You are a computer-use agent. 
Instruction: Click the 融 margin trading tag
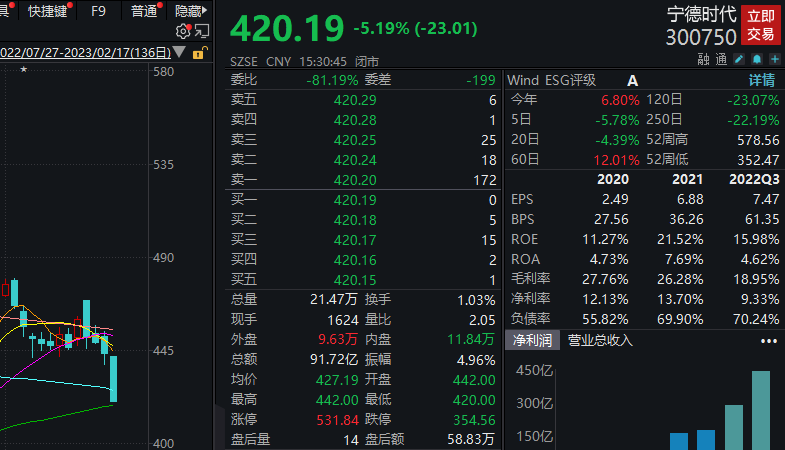pyautogui.click(x=703, y=60)
